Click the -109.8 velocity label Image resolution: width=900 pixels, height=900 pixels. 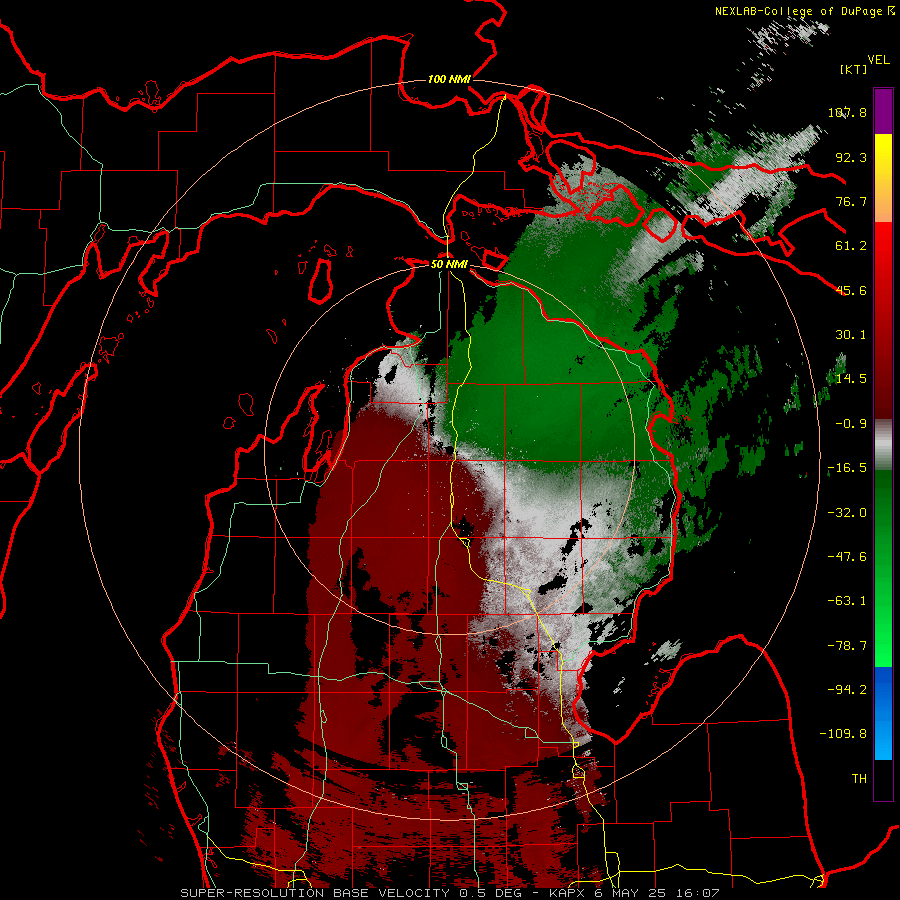pos(843,734)
